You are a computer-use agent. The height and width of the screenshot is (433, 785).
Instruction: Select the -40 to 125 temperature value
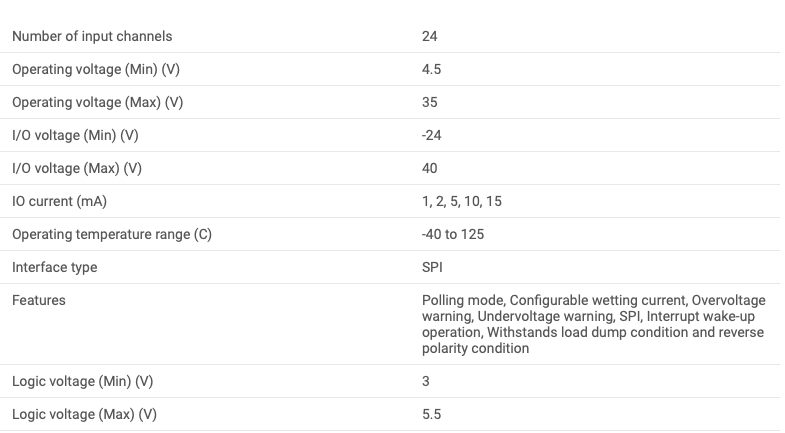(453, 235)
